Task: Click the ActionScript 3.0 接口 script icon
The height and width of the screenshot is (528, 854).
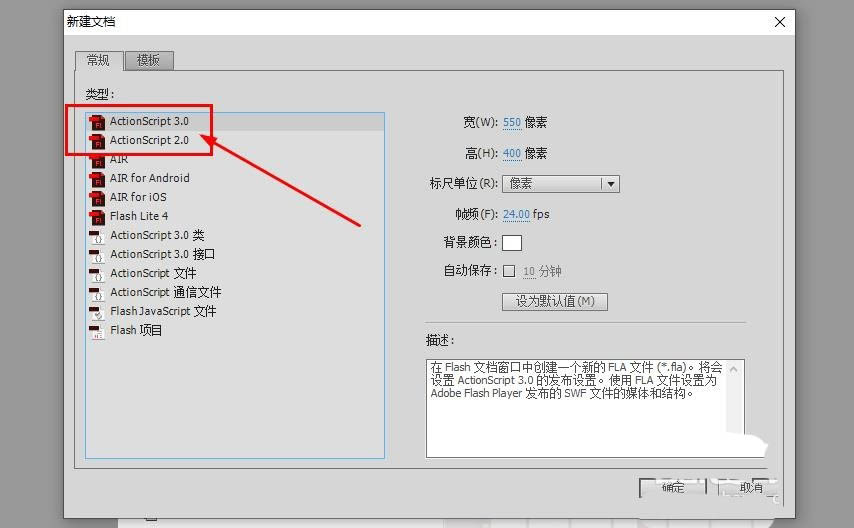Action: point(97,255)
